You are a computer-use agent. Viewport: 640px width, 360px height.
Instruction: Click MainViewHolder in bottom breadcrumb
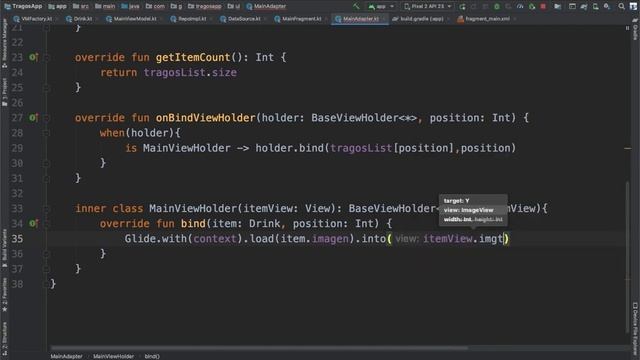click(x=113, y=356)
